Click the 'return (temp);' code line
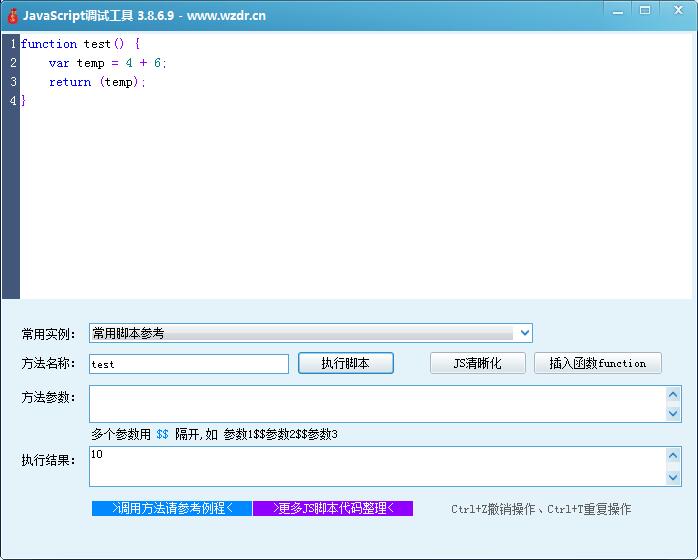The image size is (698, 560). pos(97,82)
